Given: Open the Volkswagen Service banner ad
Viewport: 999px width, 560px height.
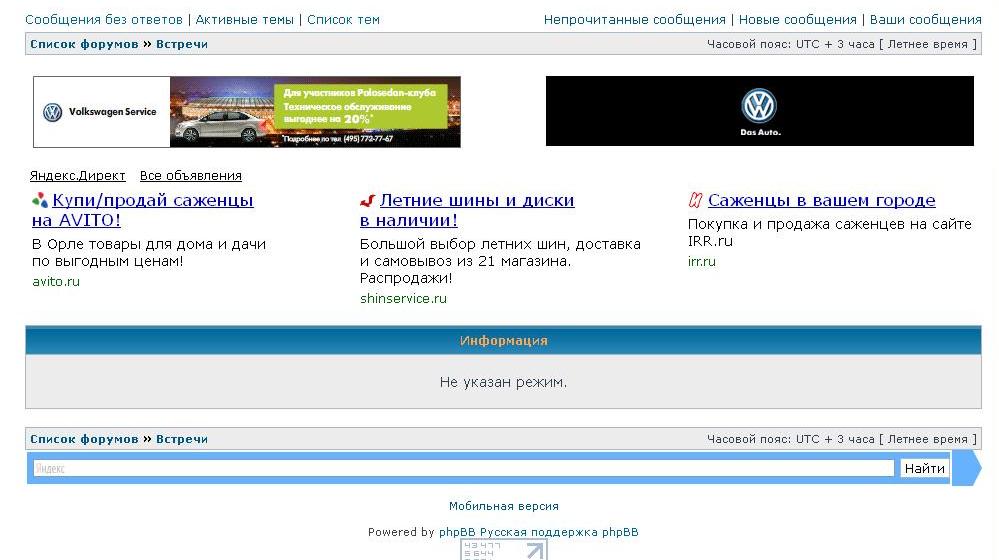Looking at the screenshot, I should click(x=247, y=111).
